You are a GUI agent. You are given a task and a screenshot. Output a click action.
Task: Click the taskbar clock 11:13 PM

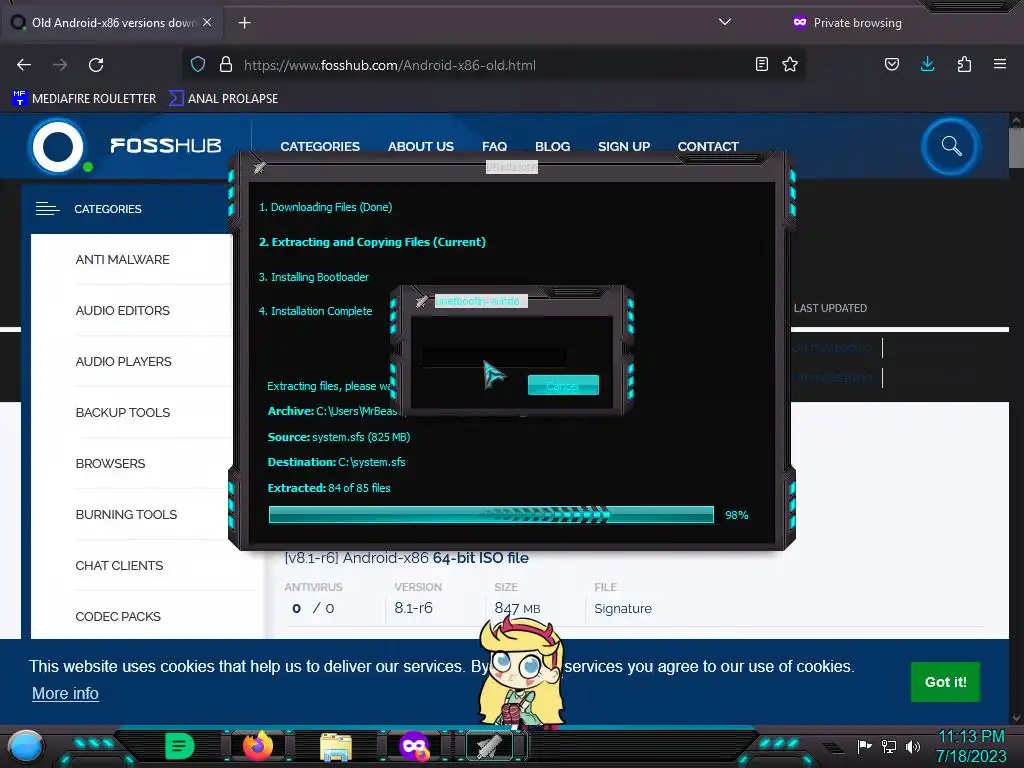(x=971, y=737)
